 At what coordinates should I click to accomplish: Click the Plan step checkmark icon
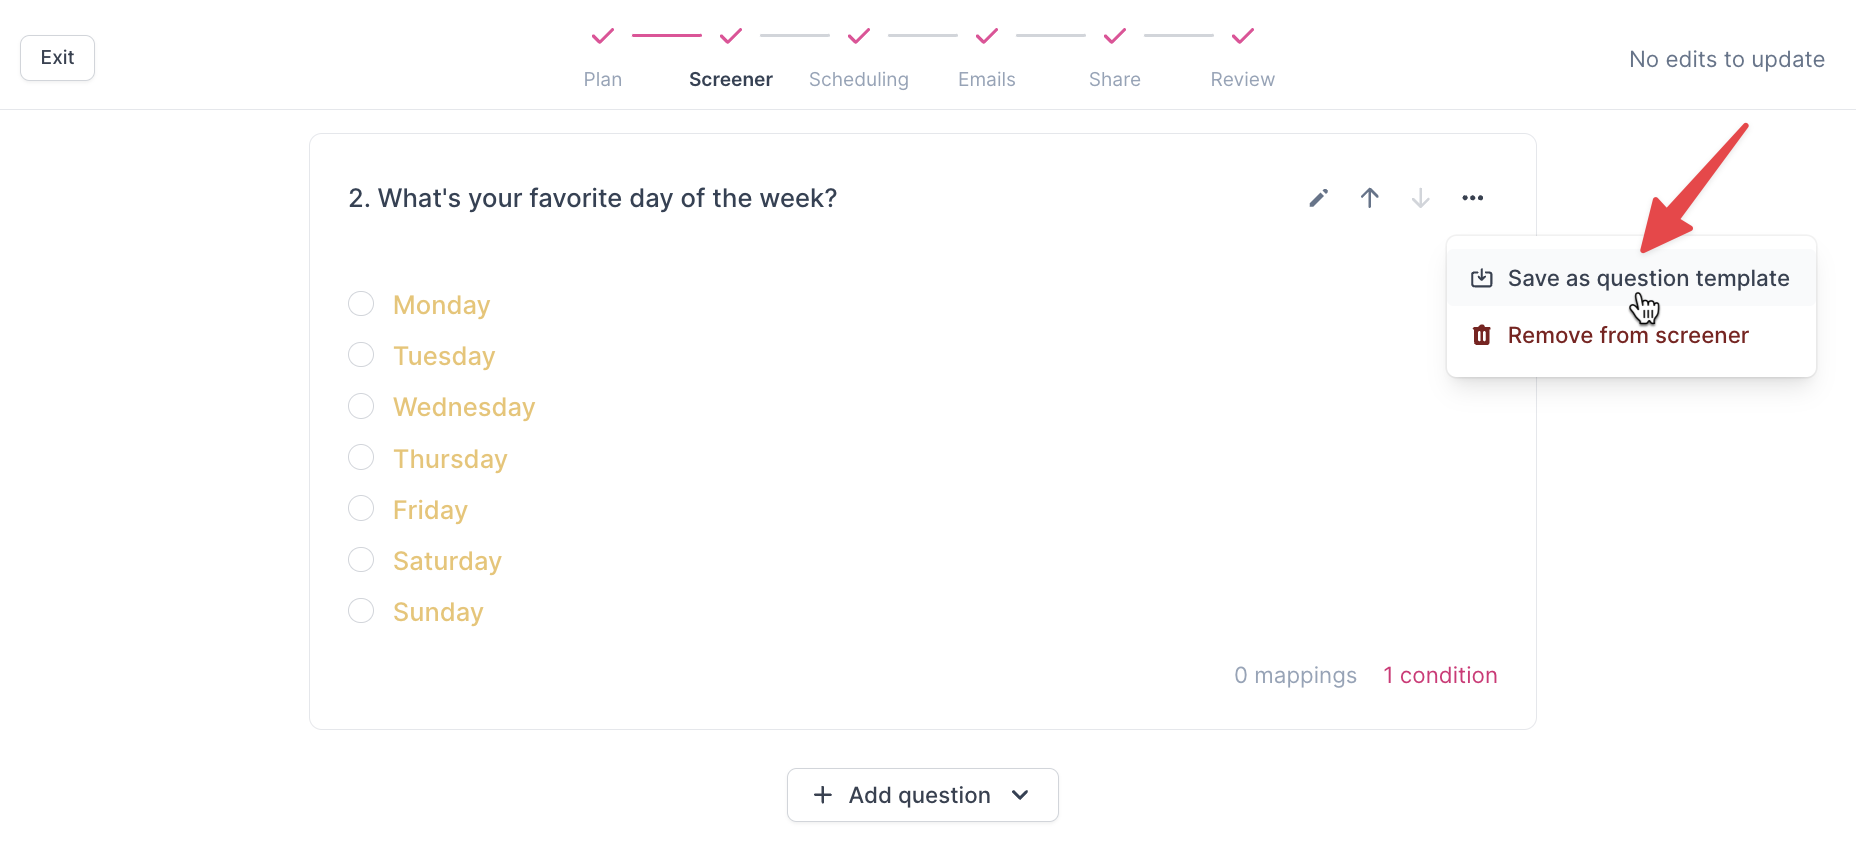[602, 37]
